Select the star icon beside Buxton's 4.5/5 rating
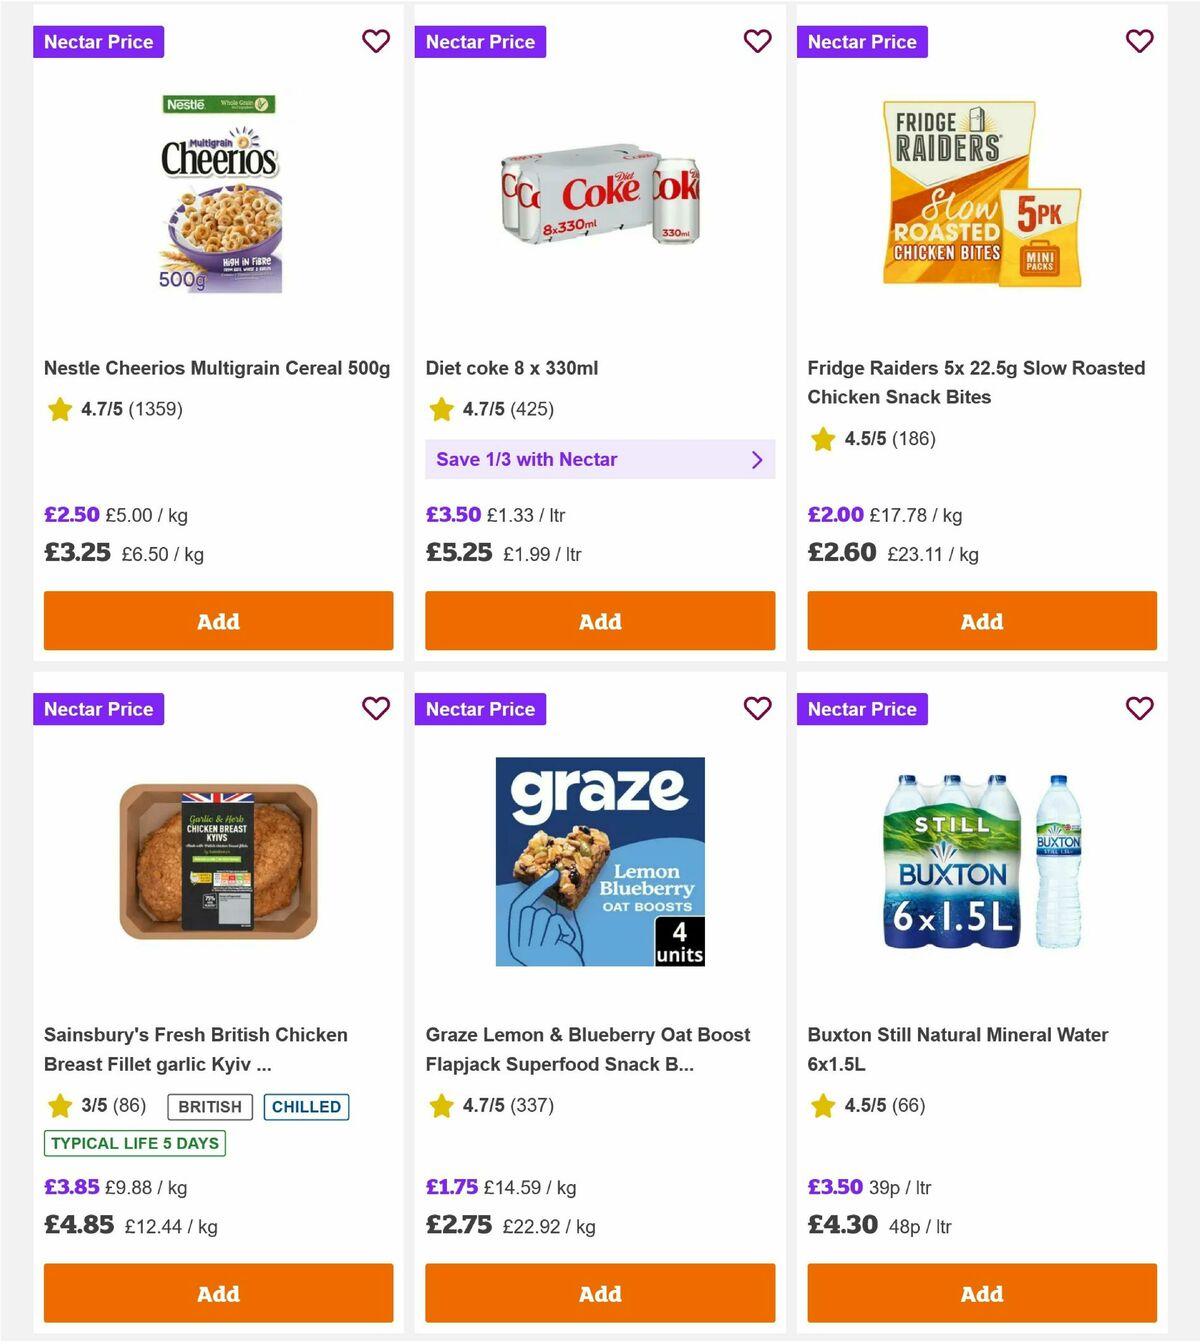 point(822,1106)
